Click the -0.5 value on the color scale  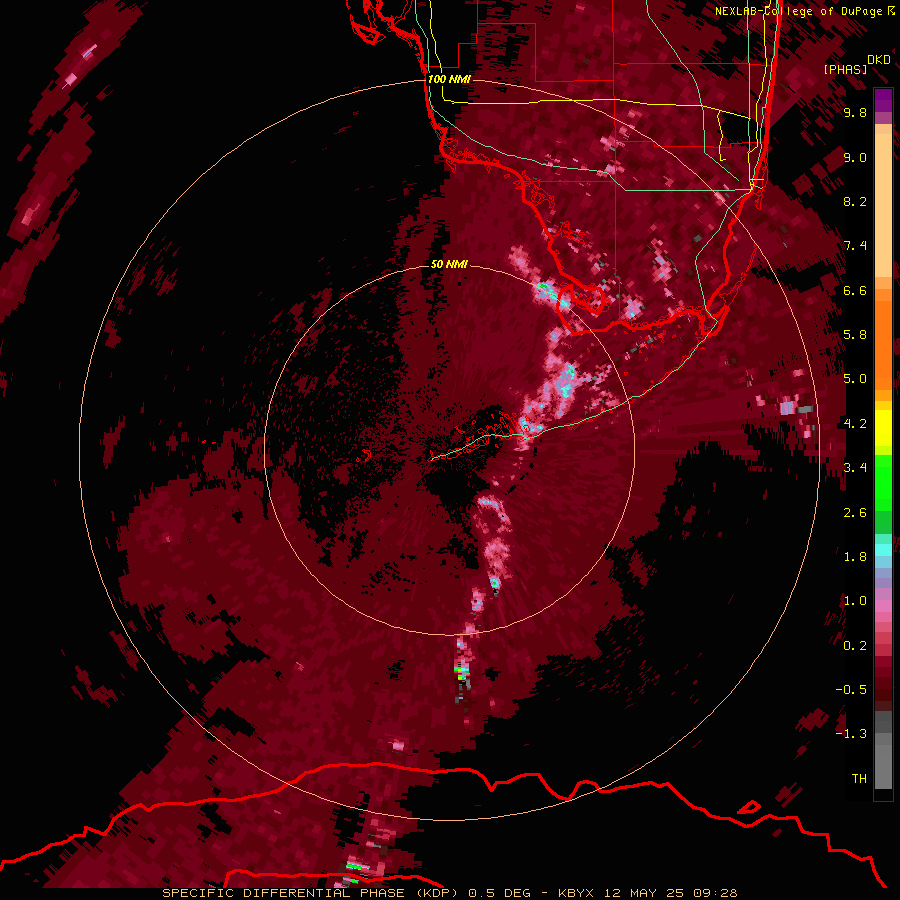click(x=851, y=689)
